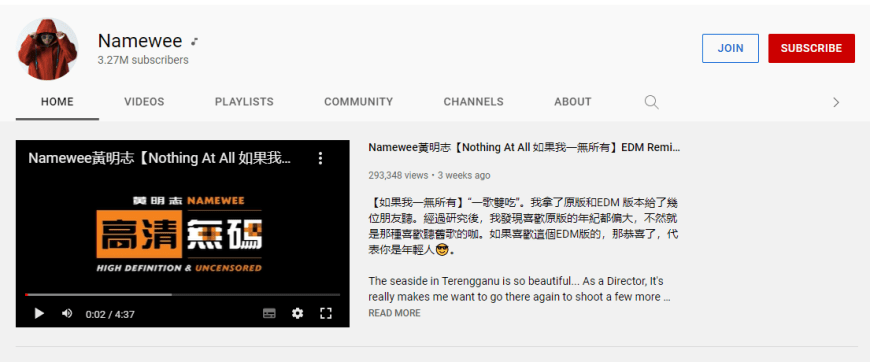Image resolution: width=870 pixels, height=362 pixels.
Task: Open the Namewee channel avatar
Action: point(47,49)
